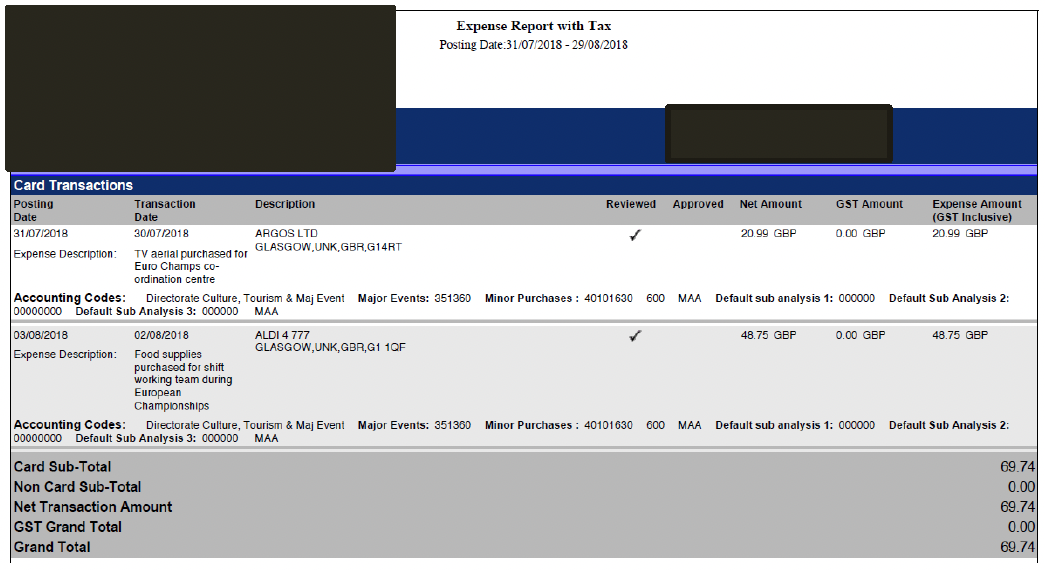The image size is (1045, 570).
Task: Select the 'Card Transactions' section header
Action: (73, 185)
